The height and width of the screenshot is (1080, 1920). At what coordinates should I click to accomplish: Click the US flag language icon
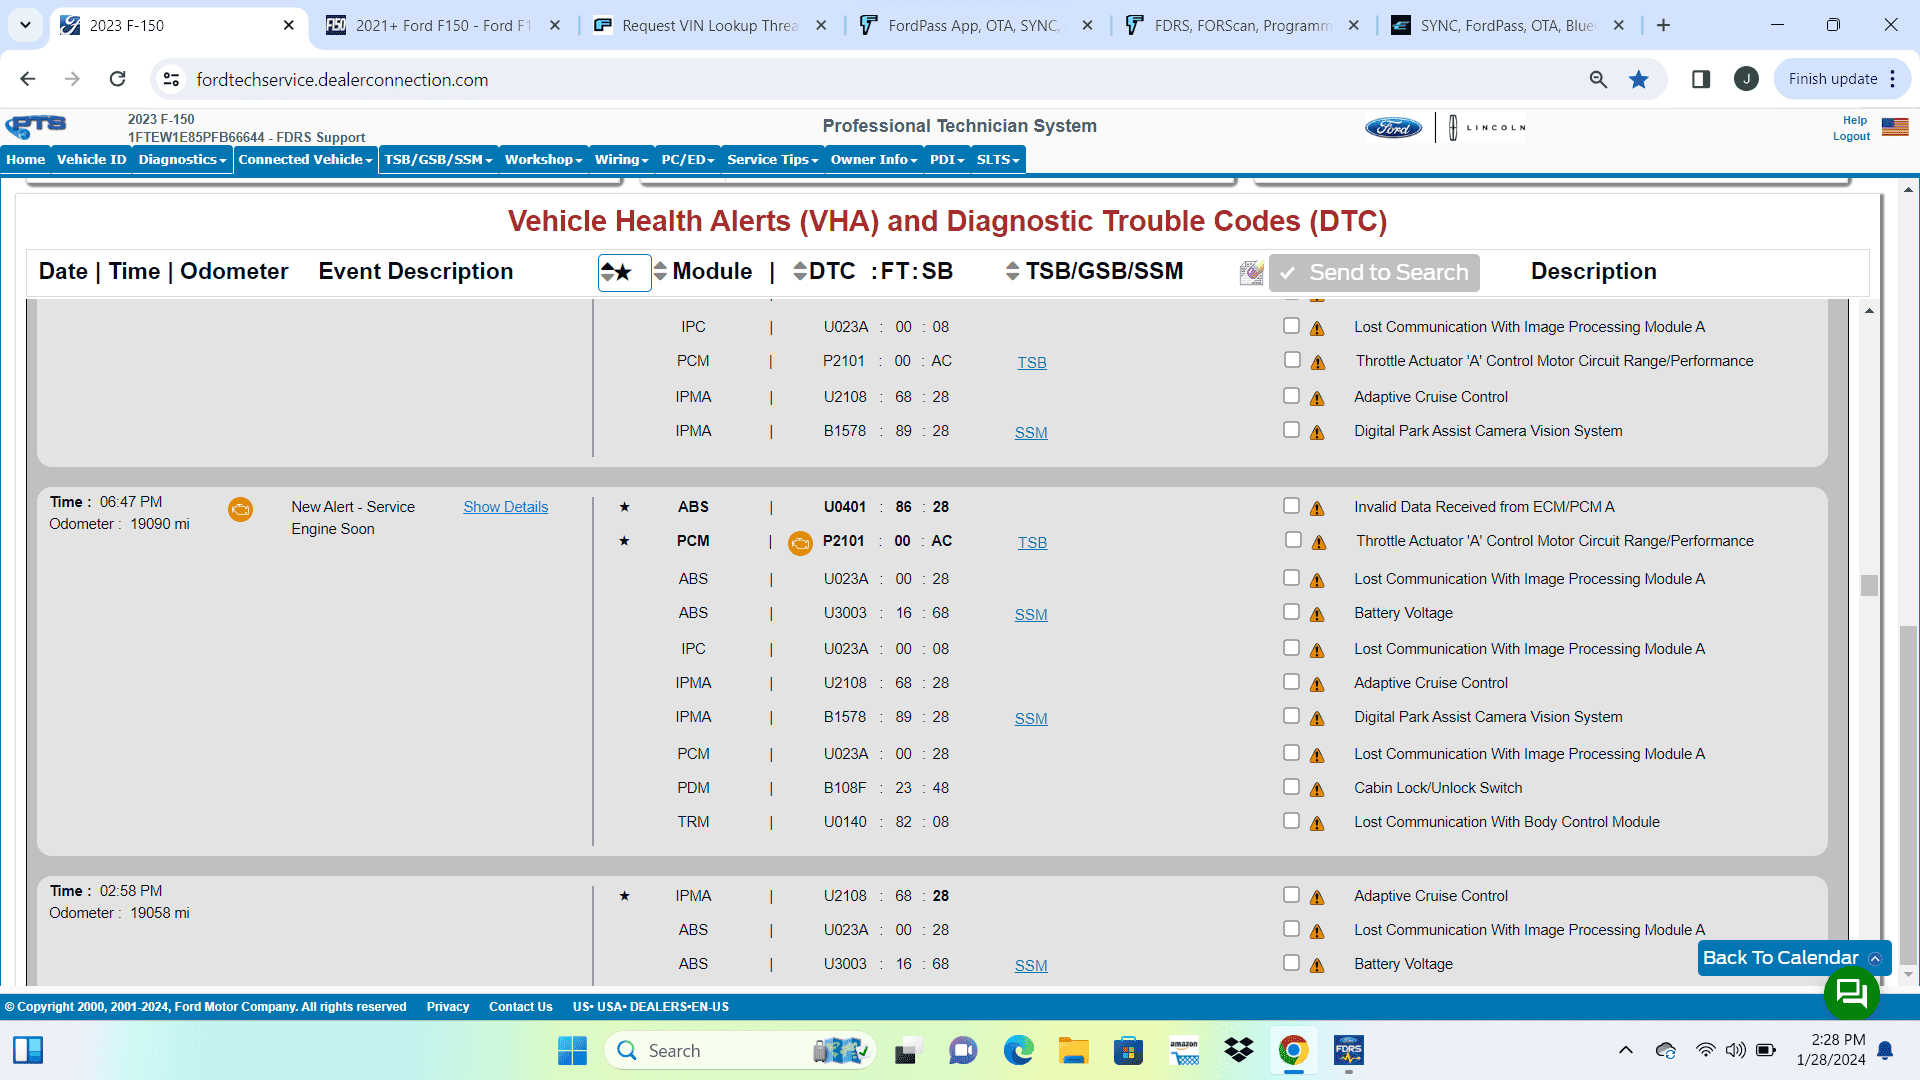point(1895,127)
